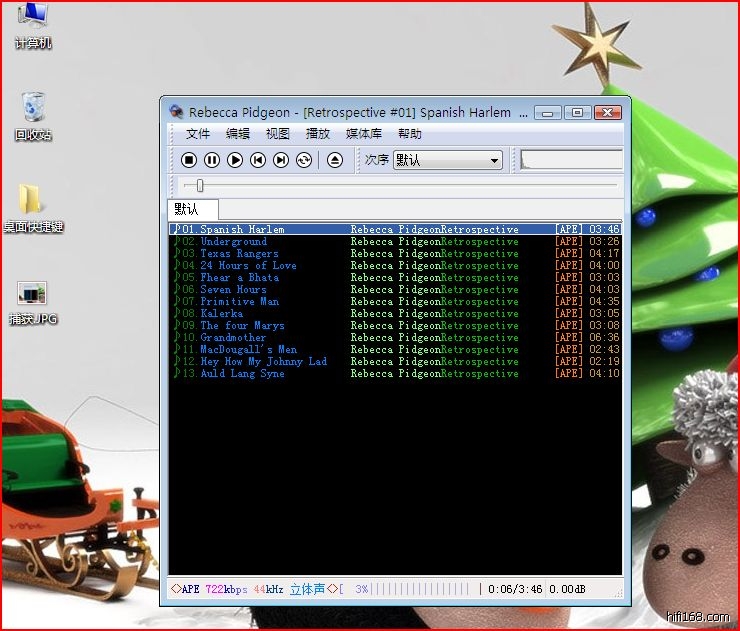Select track 13 Auld Lang Syne
Image resolution: width=740 pixels, height=631 pixels.
point(242,374)
